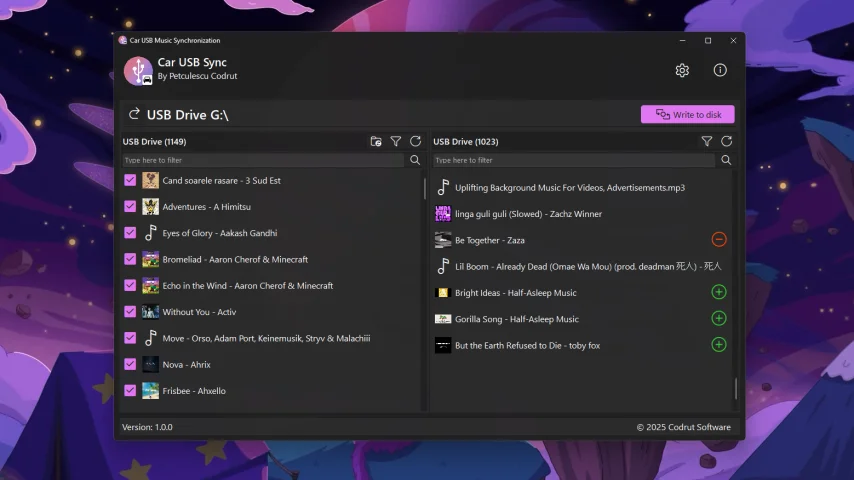Add 'Bright Ideas - Half-Asleep Music' with plus icon

pyautogui.click(x=718, y=293)
